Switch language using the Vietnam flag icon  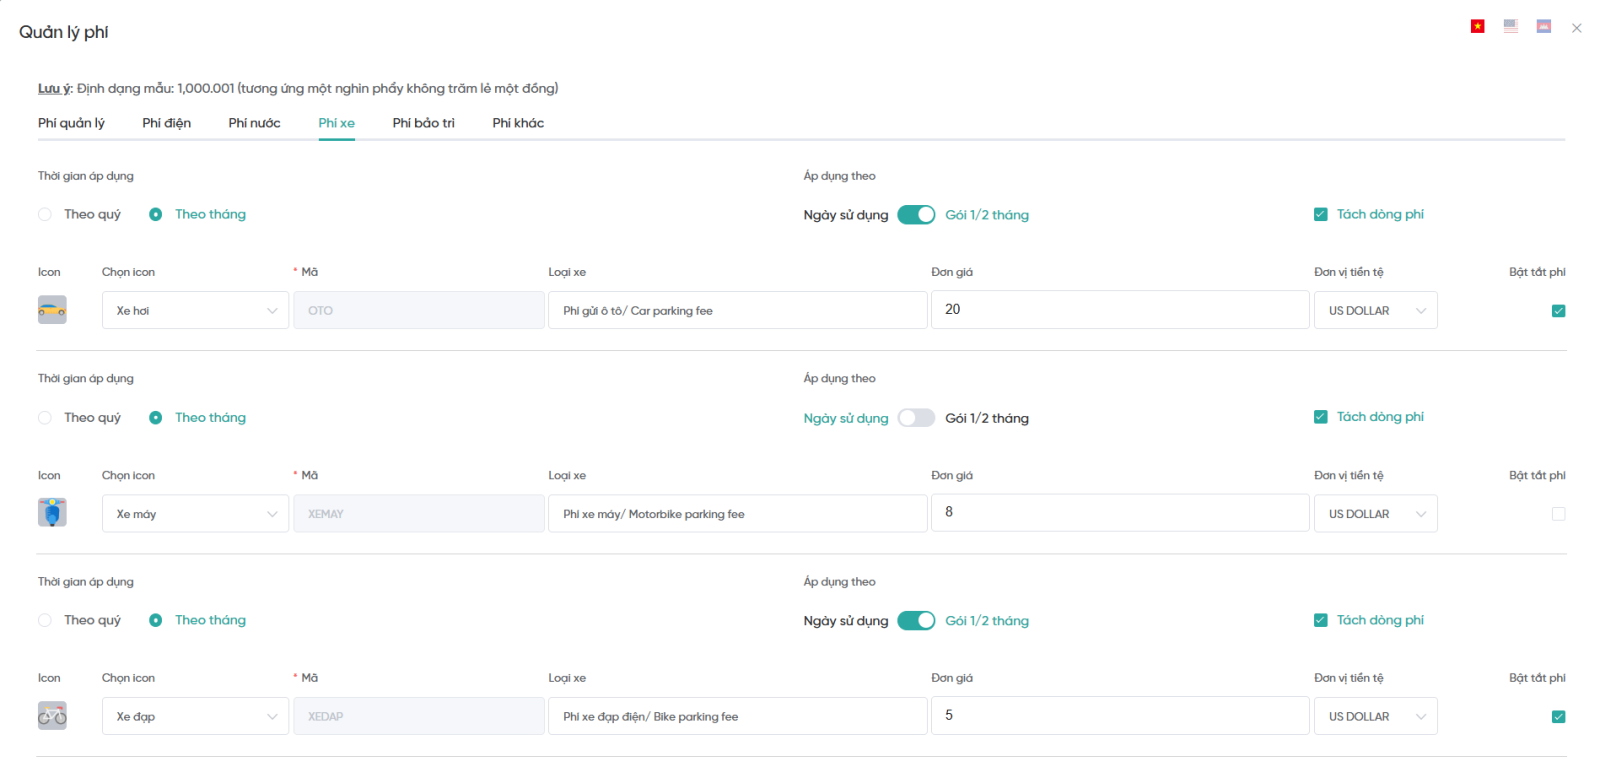coord(1477,27)
